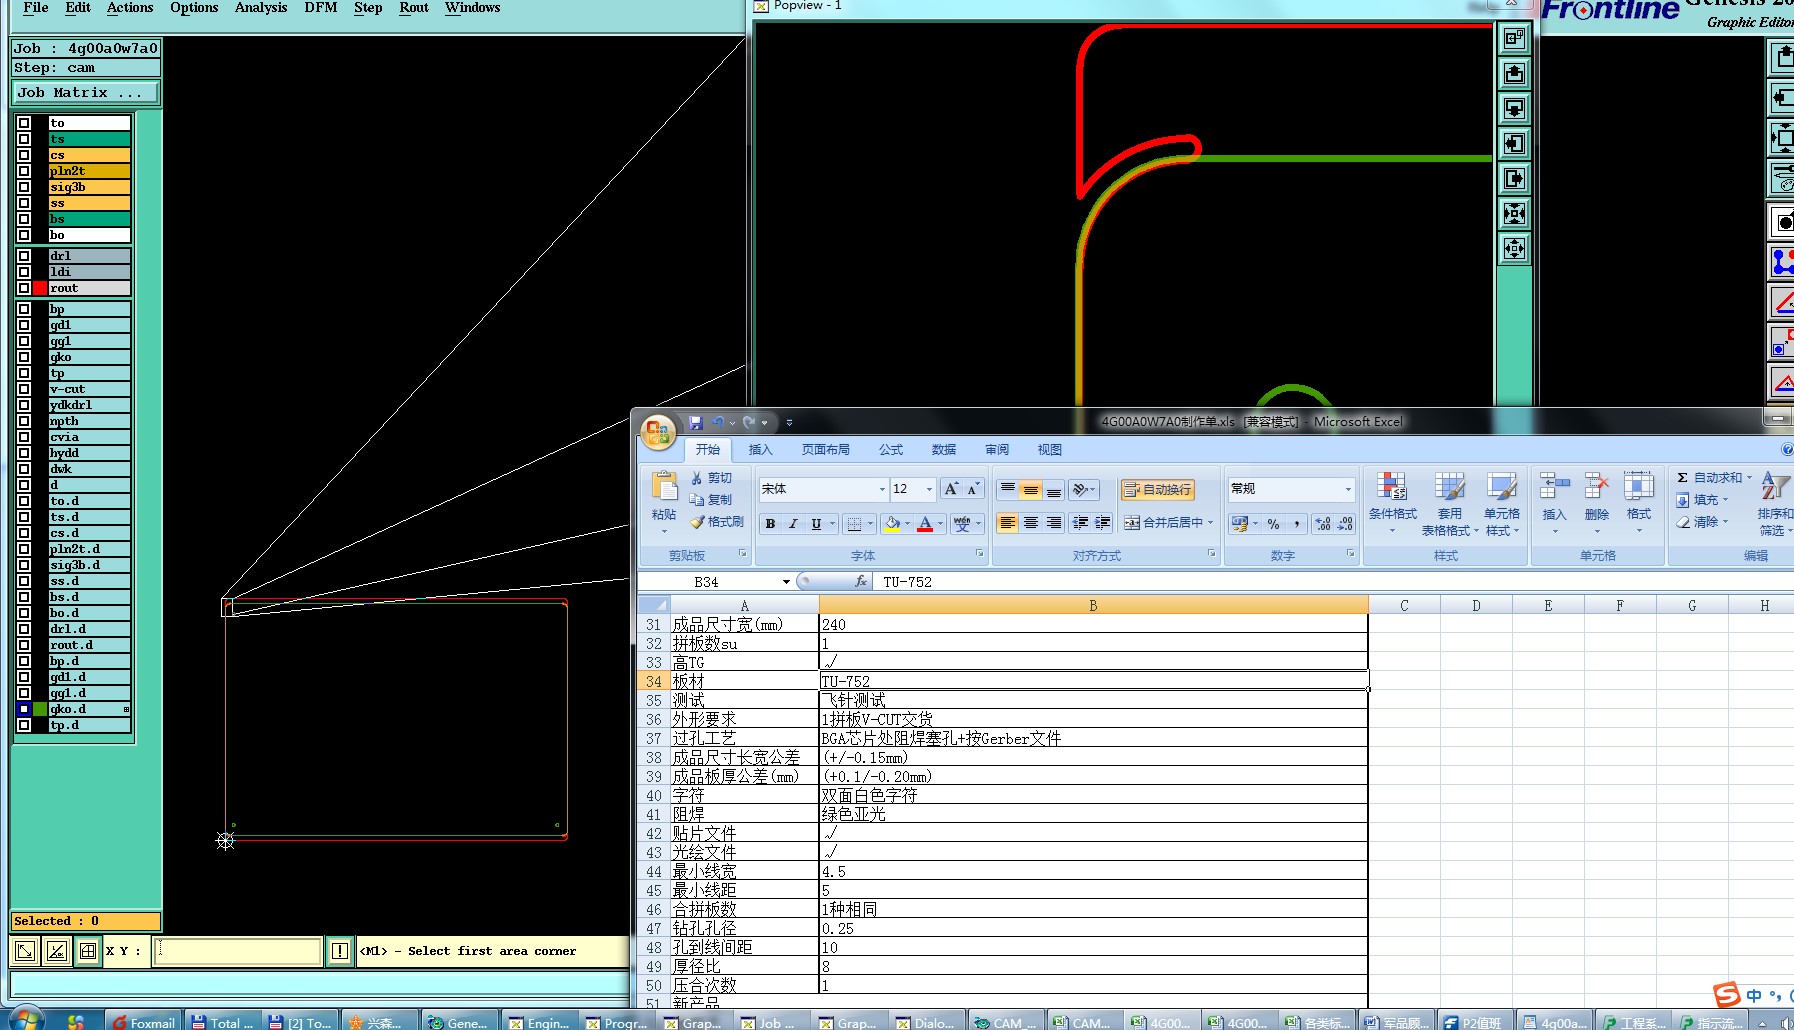Toggle the checkbox for the rout layer
The width and height of the screenshot is (1794, 1030).
click(24, 288)
